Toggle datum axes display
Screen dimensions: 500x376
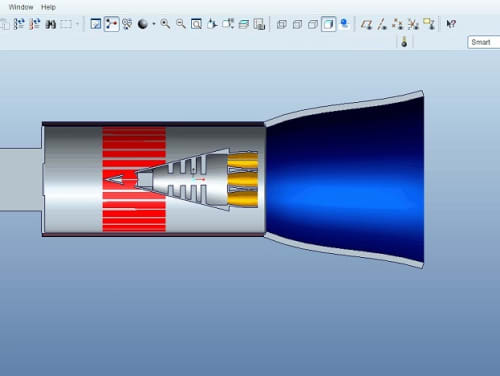tap(382, 24)
